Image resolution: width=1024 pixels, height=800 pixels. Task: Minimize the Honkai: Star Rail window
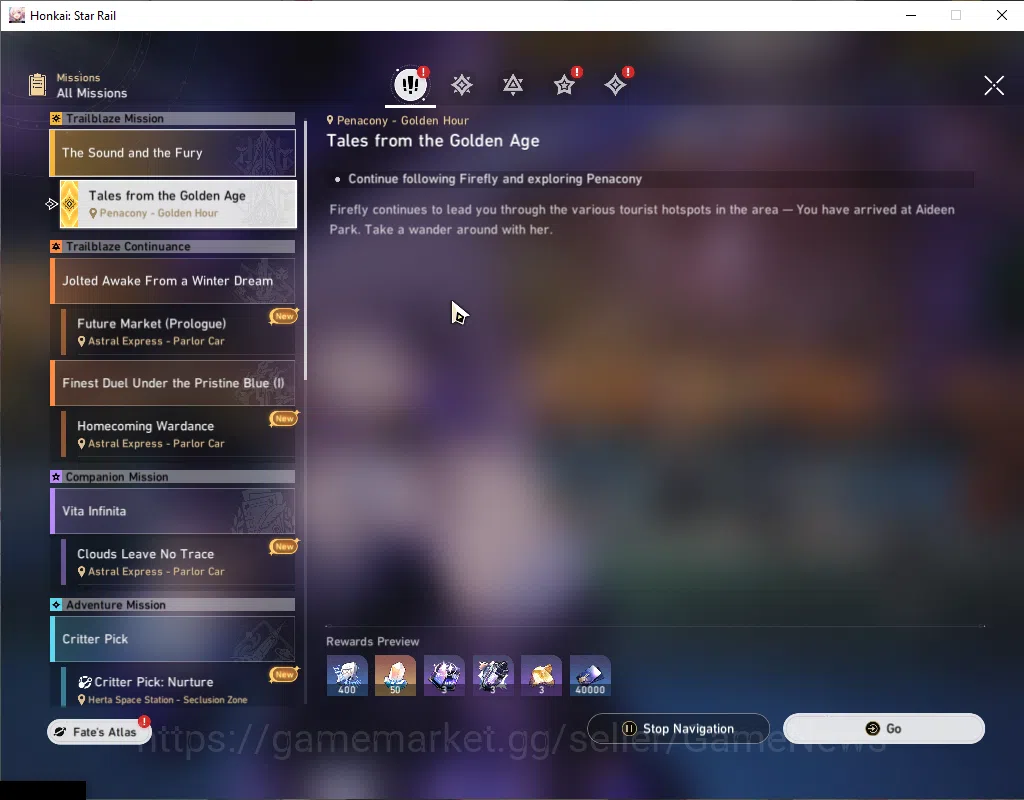coord(911,15)
